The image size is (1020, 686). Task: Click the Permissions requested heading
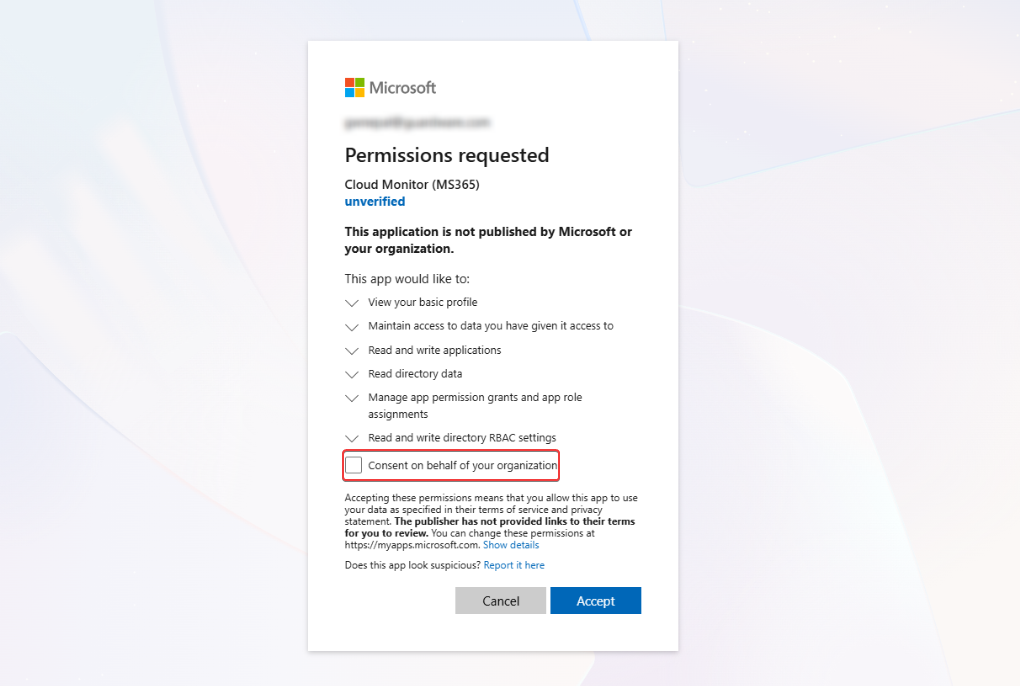click(447, 155)
